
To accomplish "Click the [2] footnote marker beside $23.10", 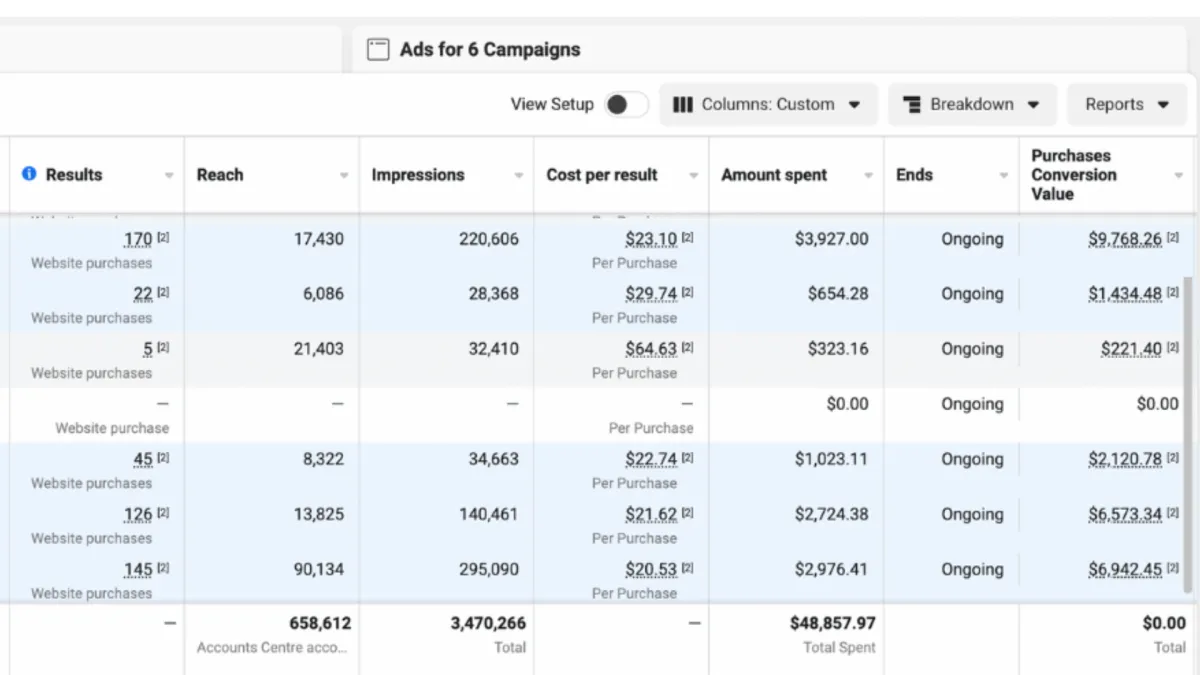I will coord(688,237).
